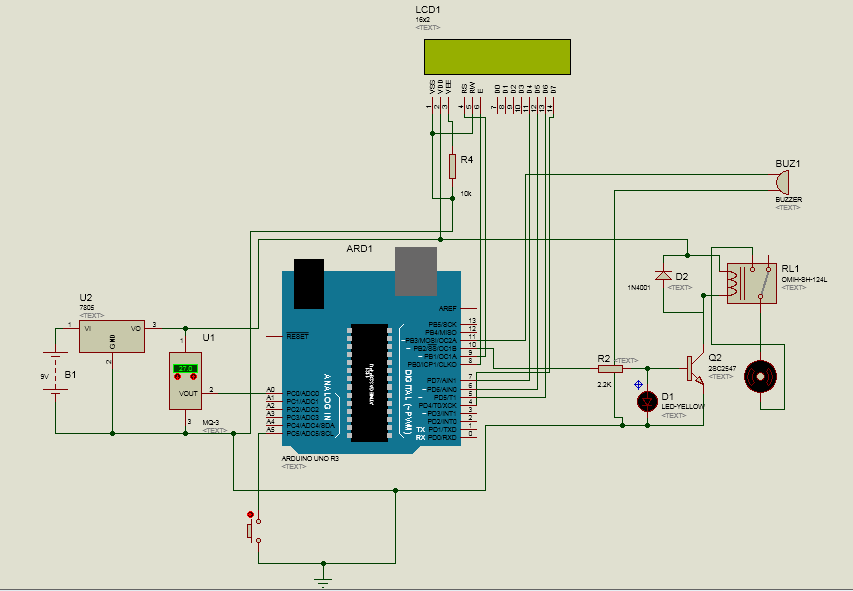853x591 pixels.
Task: Select the R2 resistor symbol
Action: tap(610, 369)
